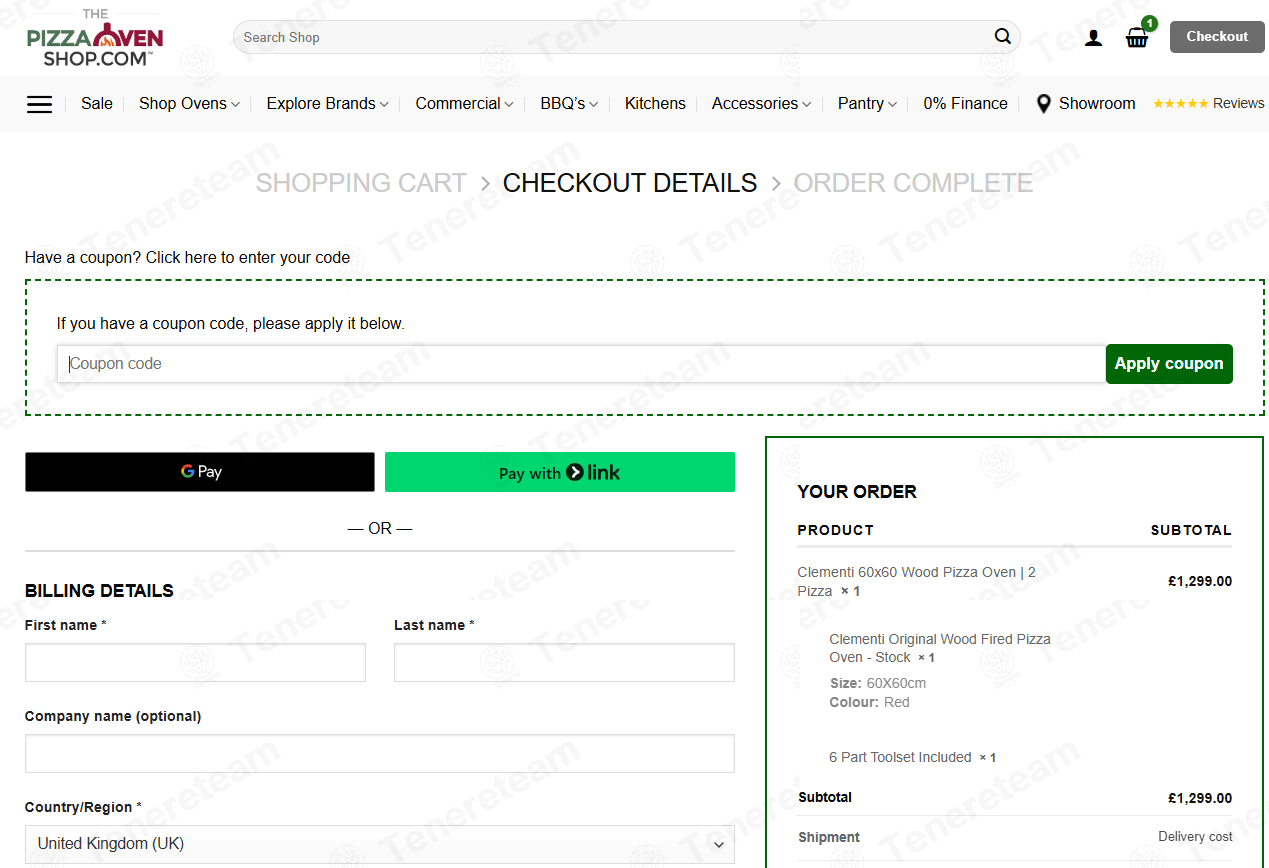Expand the BBQ's menu
This screenshot has width=1269, height=868.
coord(569,104)
